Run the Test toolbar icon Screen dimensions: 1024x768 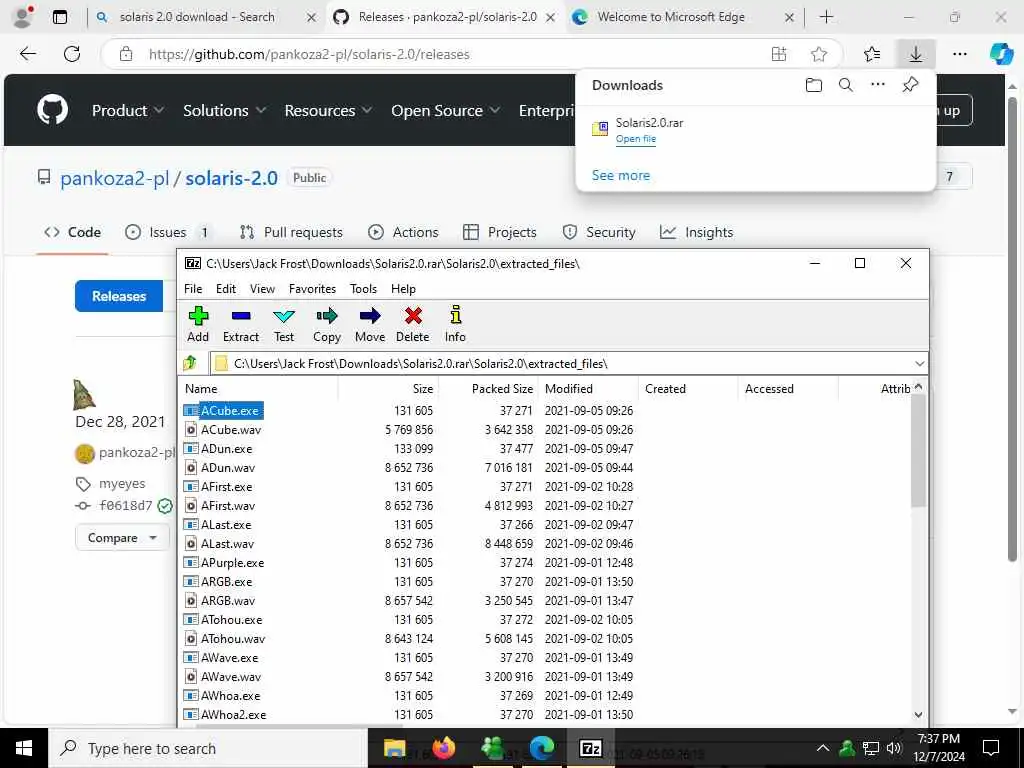point(283,324)
